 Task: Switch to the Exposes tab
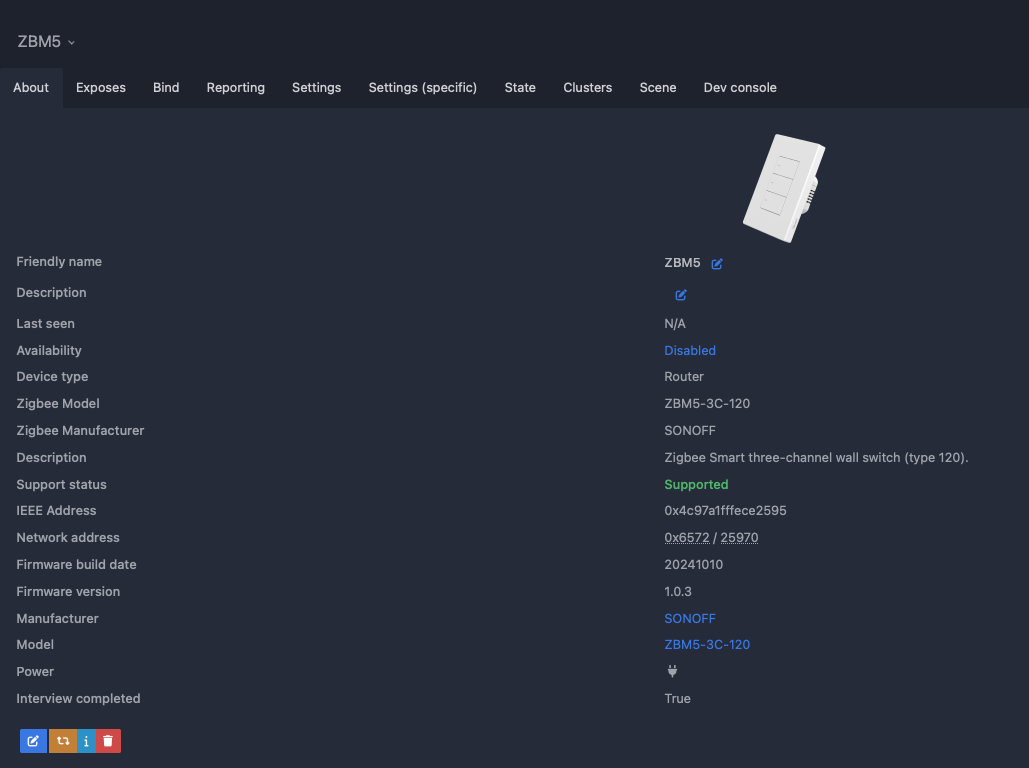[100, 87]
